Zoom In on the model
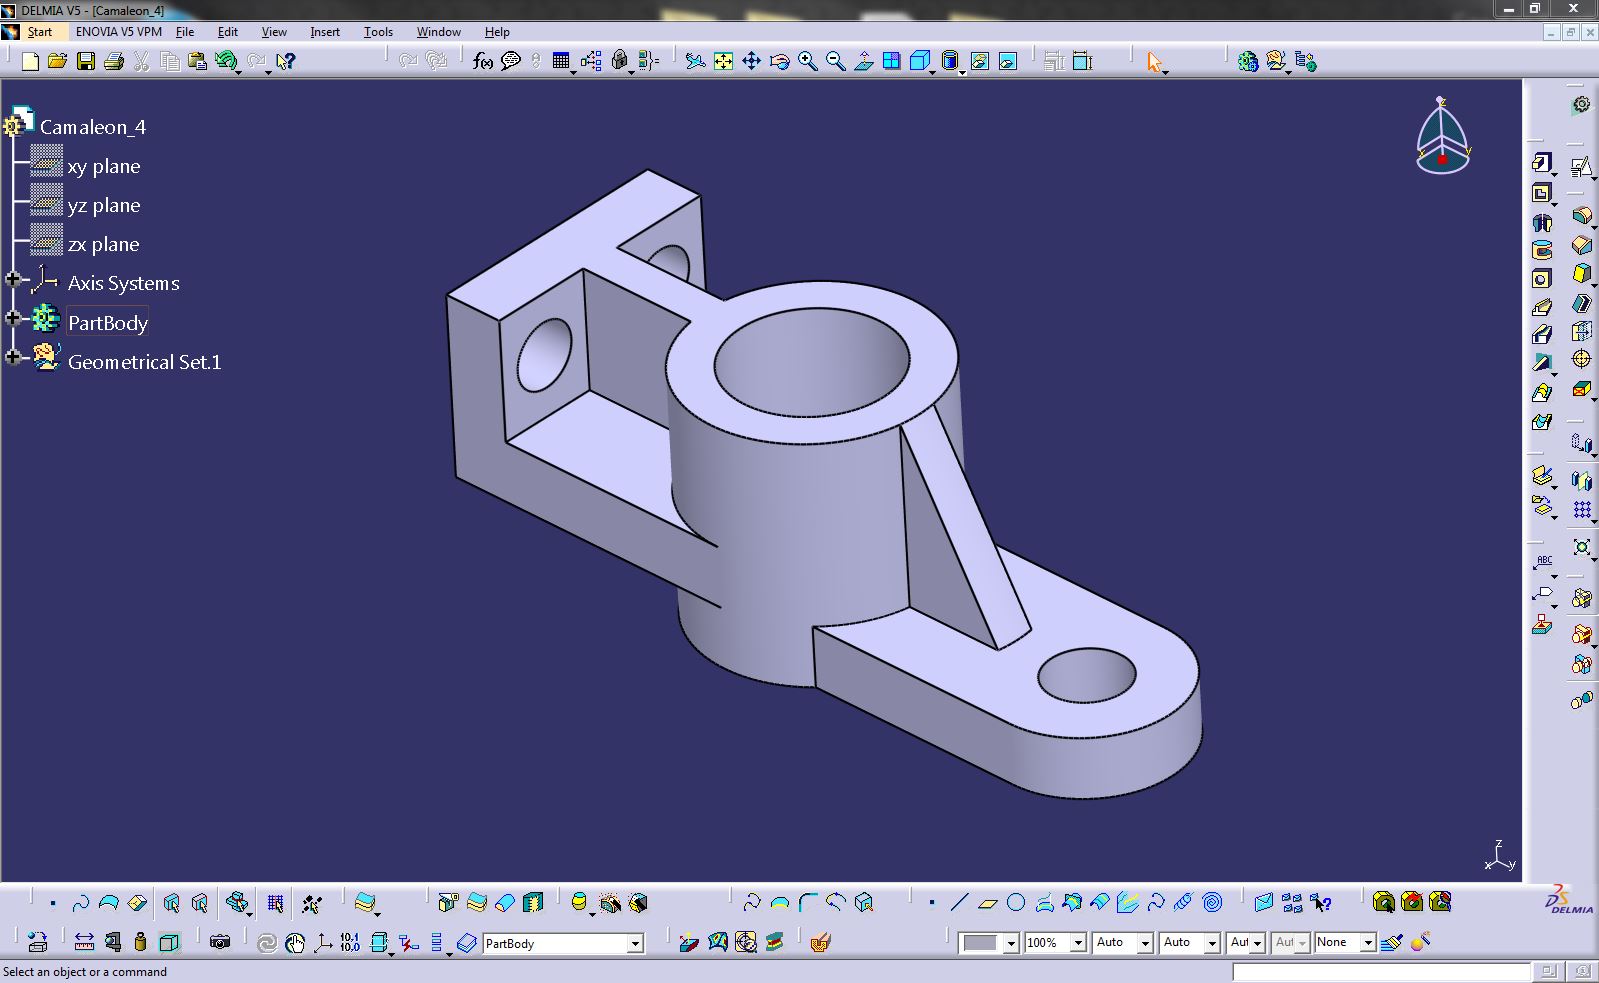Image resolution: width=1599 pixels, height=983 pixels. (x=807, y=62)
